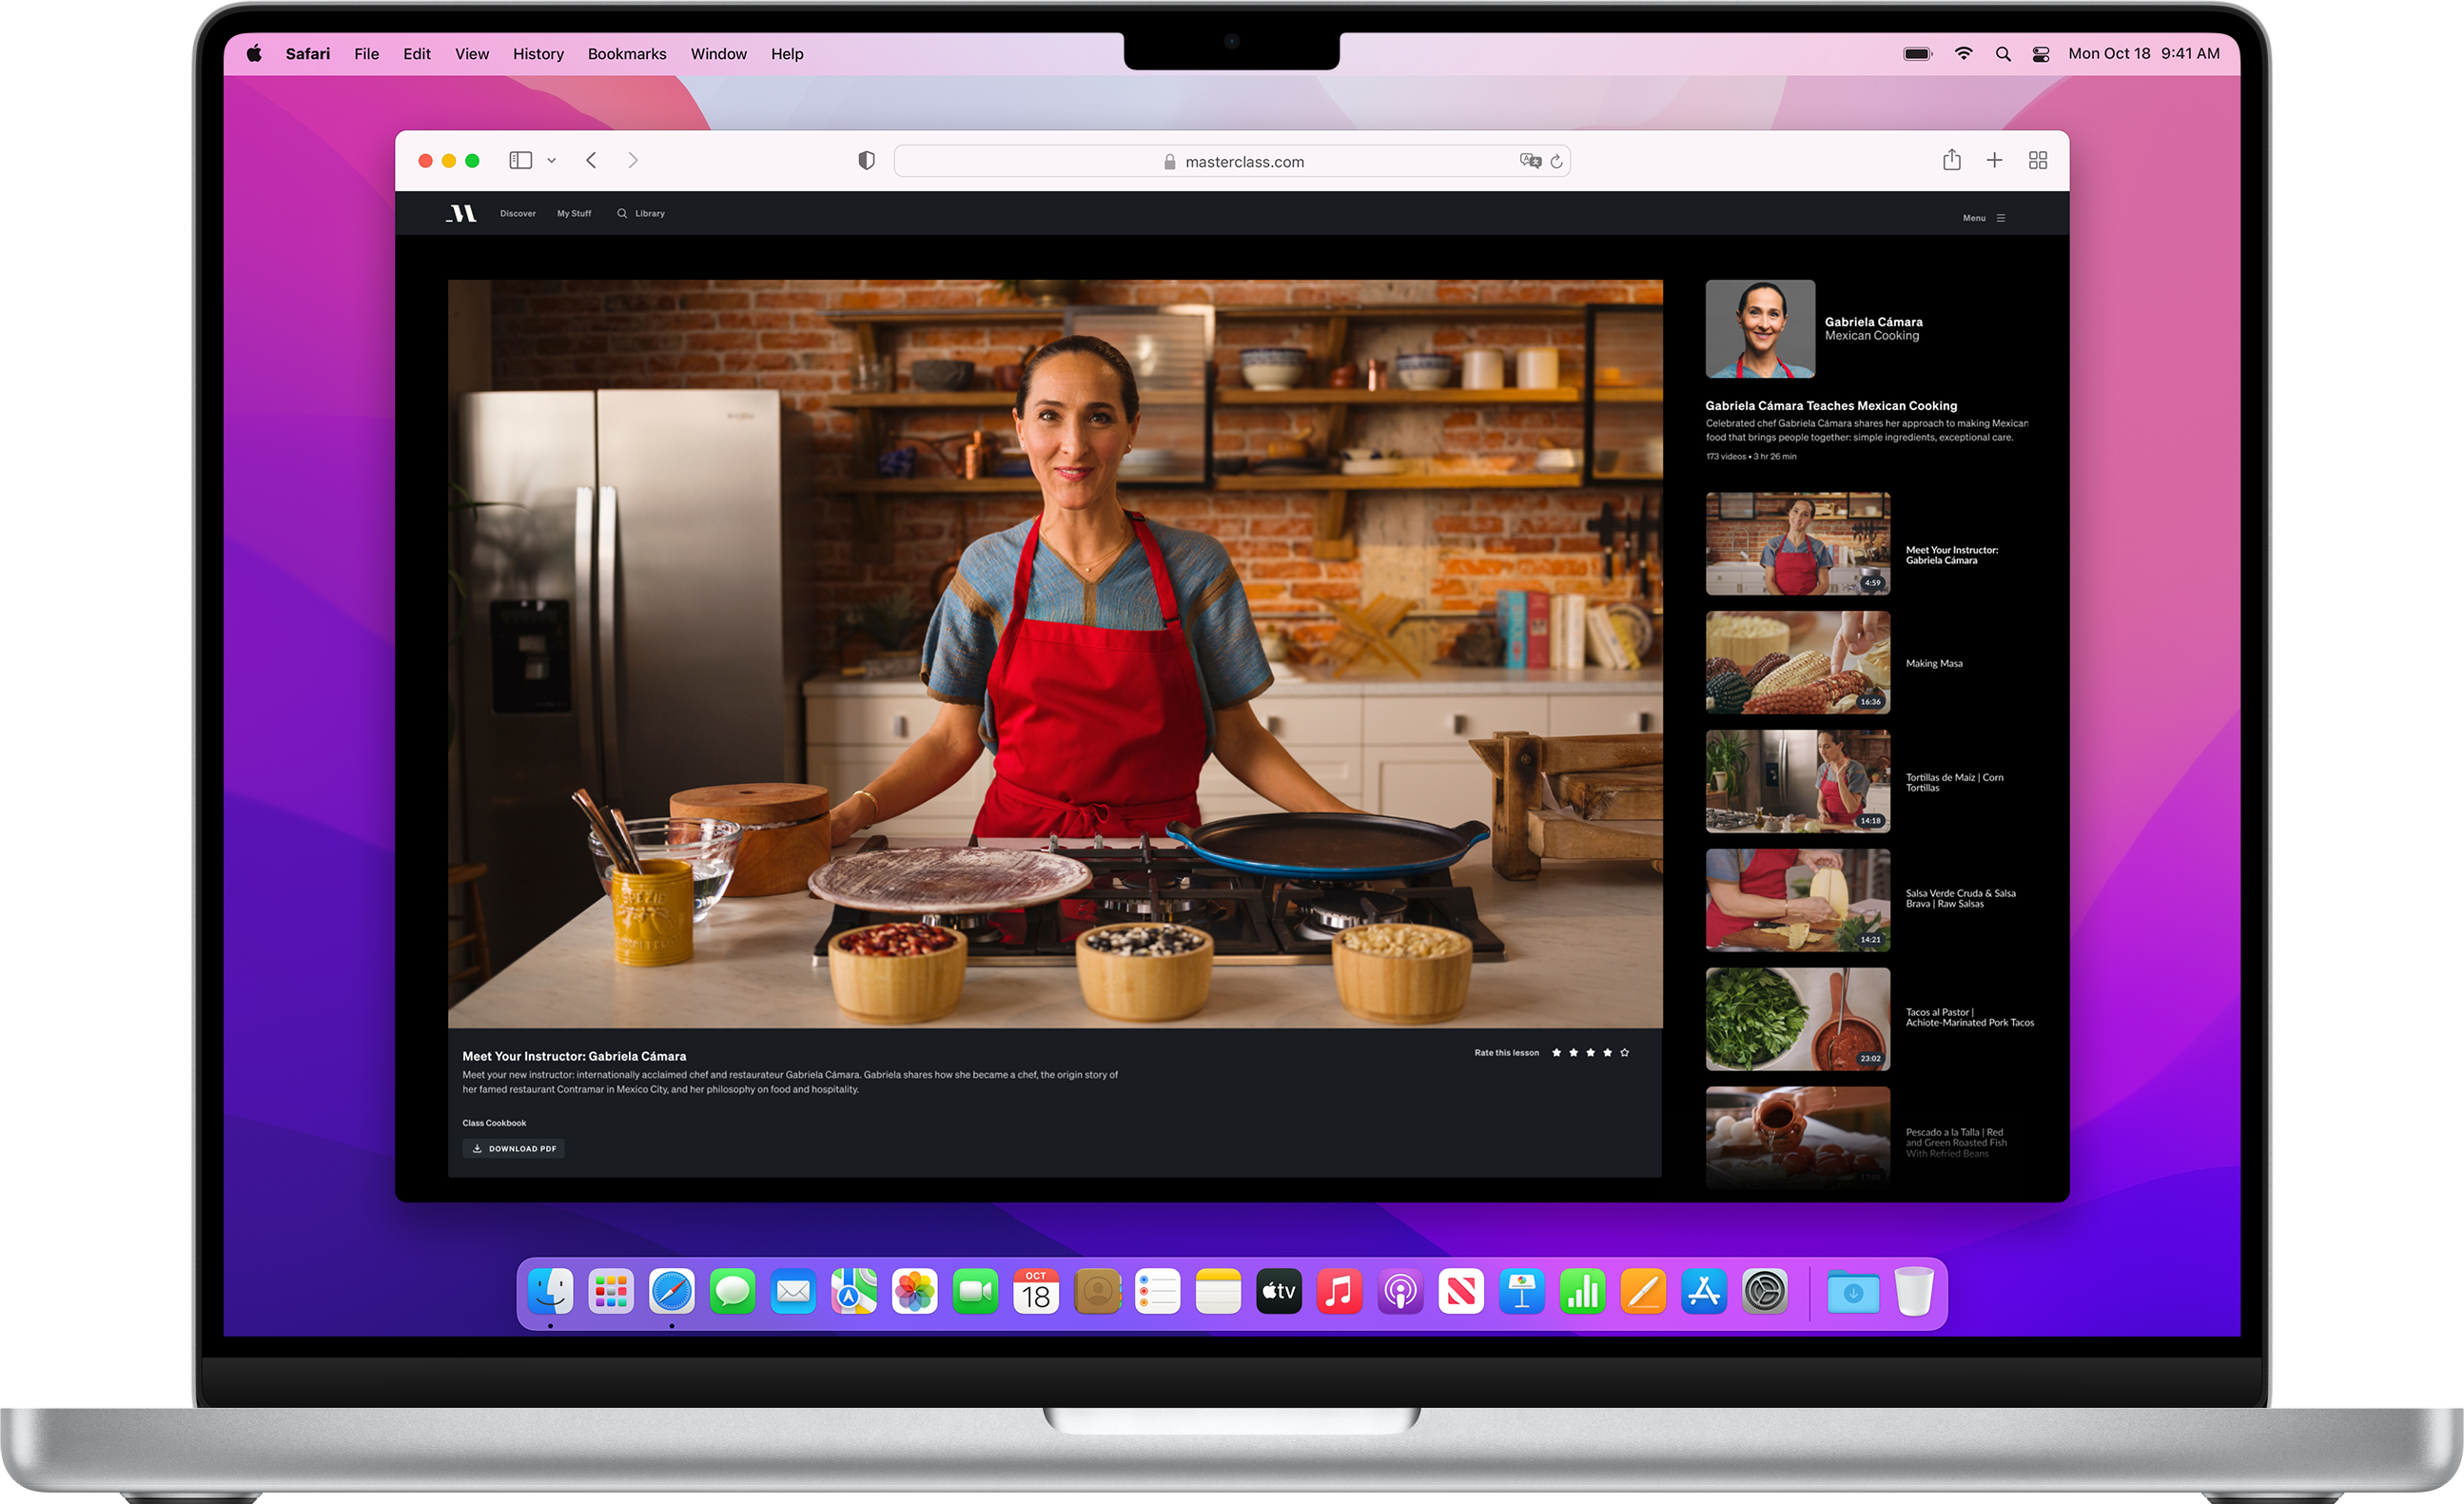Viewport: 2464px width, 1504px height.
Task: Click 'Gabriela Cámara Teaches Mexican Cooking' title
Action: click(x=1831, y=406)
